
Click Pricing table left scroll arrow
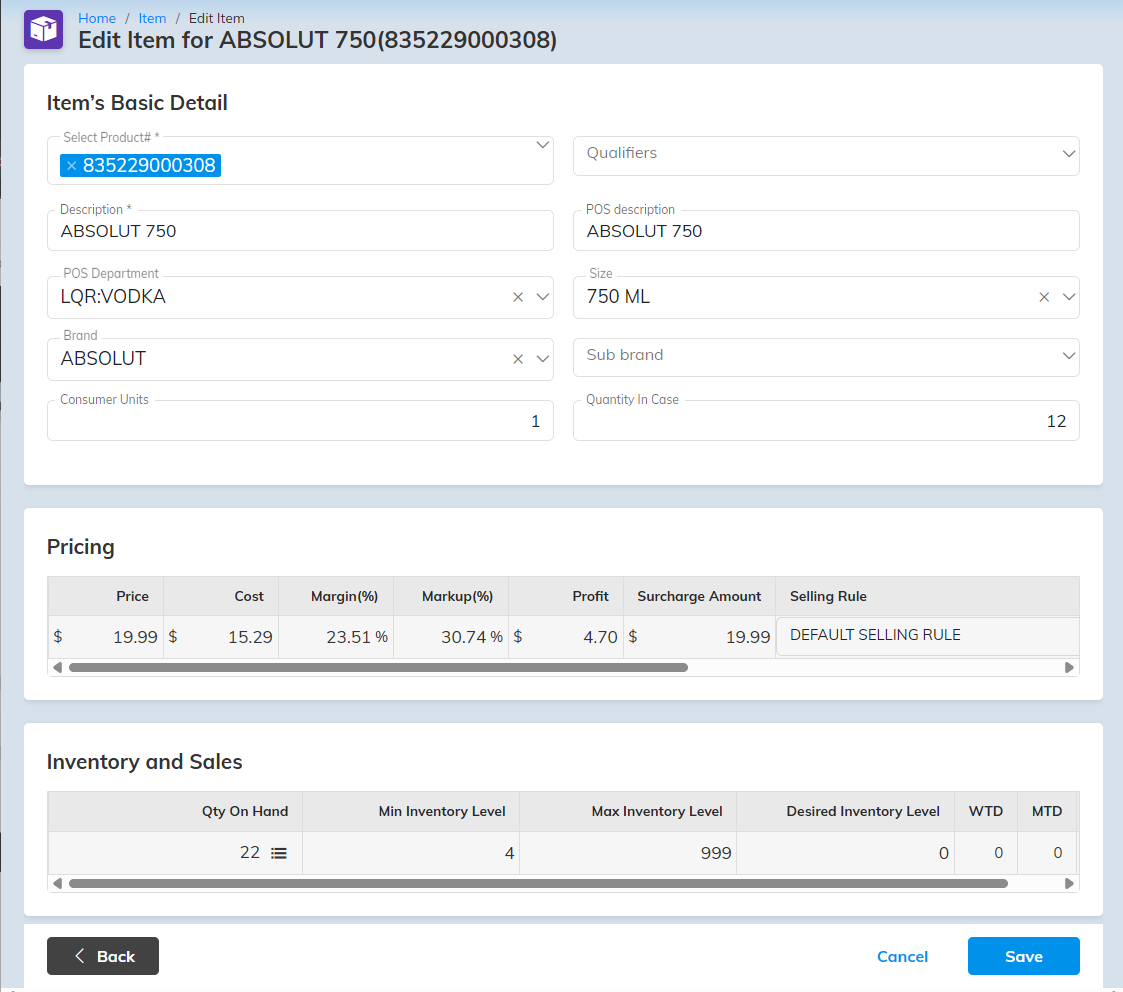[x=57, y=668]
